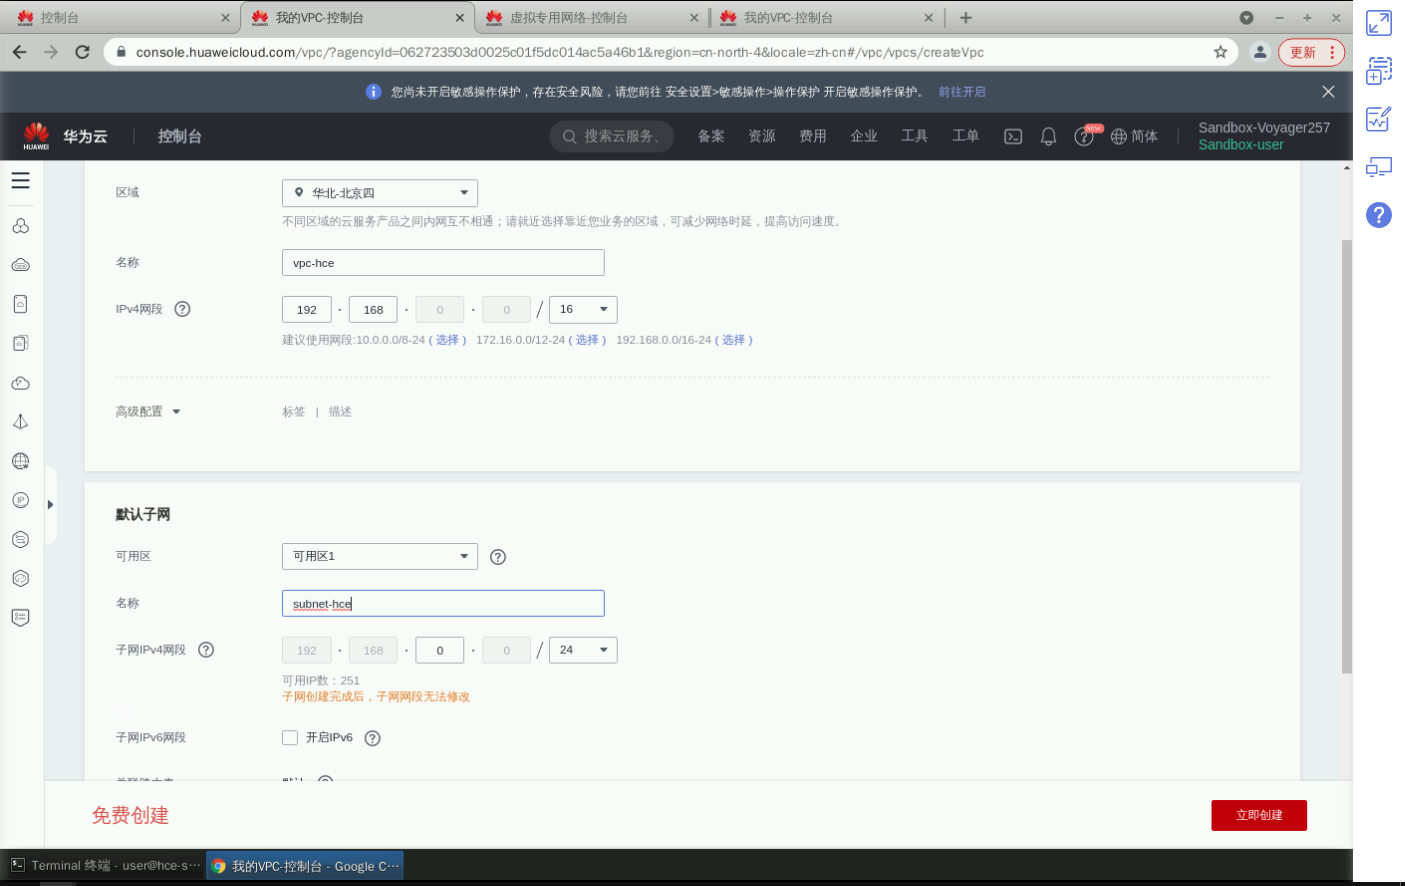
Task: Click the fullscreen expand icon in right panel
Action: tap(1379, 23)
